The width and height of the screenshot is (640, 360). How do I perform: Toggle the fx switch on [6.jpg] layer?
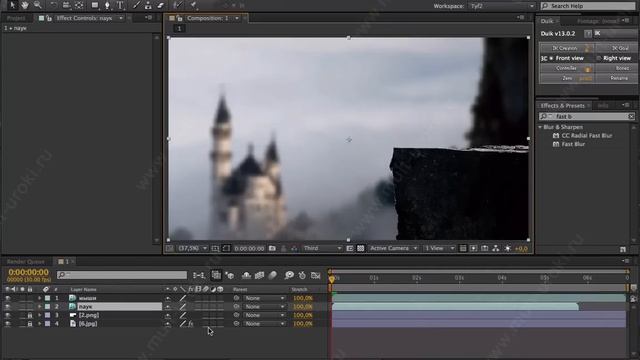(191, 324)
